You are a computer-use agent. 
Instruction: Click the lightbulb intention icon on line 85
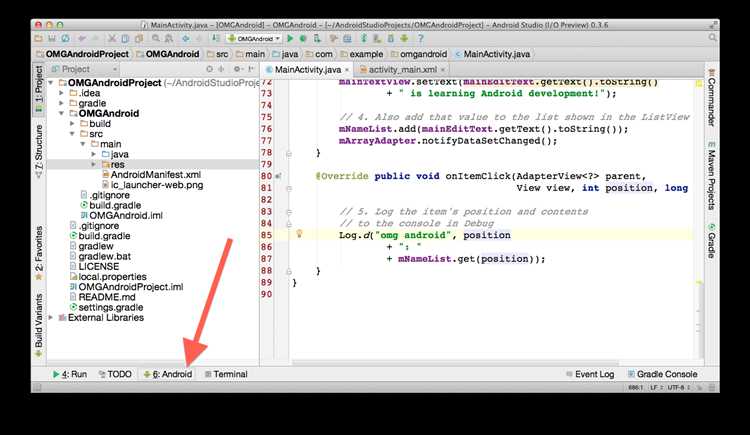[x=299, y=234]
